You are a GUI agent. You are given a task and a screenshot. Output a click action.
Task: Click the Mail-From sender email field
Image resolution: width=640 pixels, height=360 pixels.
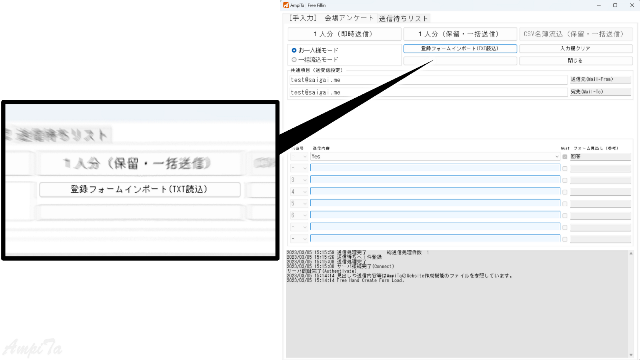click(428, 80)
